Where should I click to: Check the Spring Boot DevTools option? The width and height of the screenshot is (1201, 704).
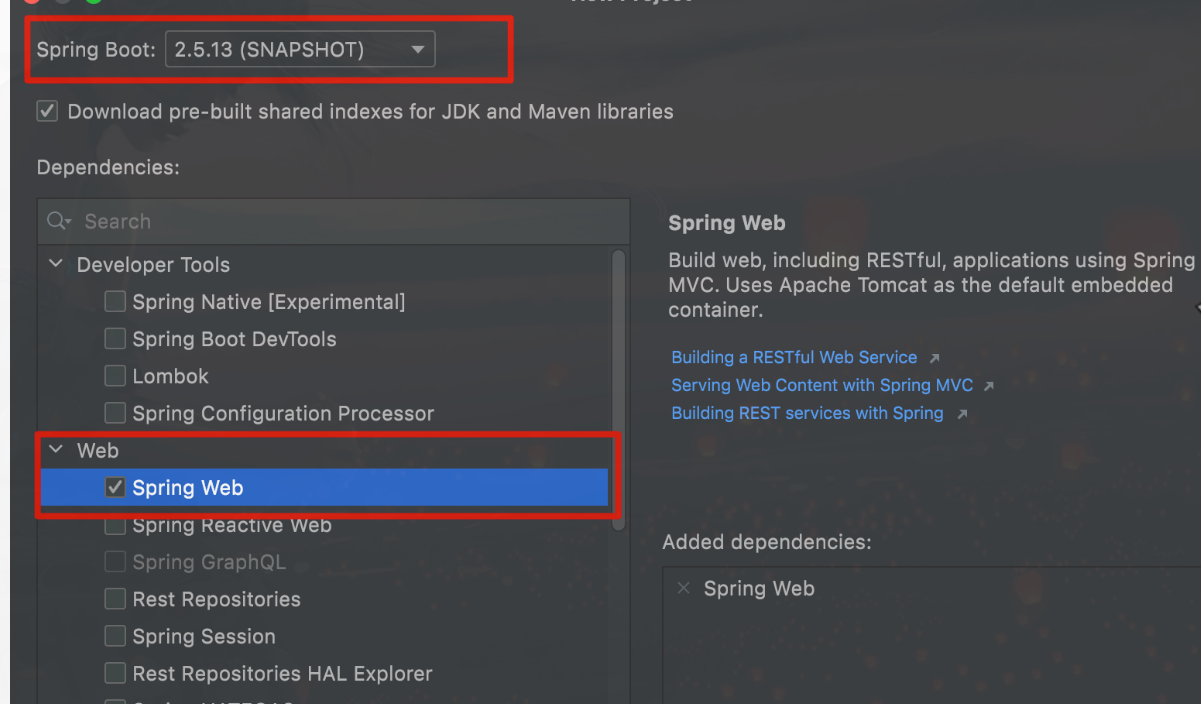pos(116,339)
